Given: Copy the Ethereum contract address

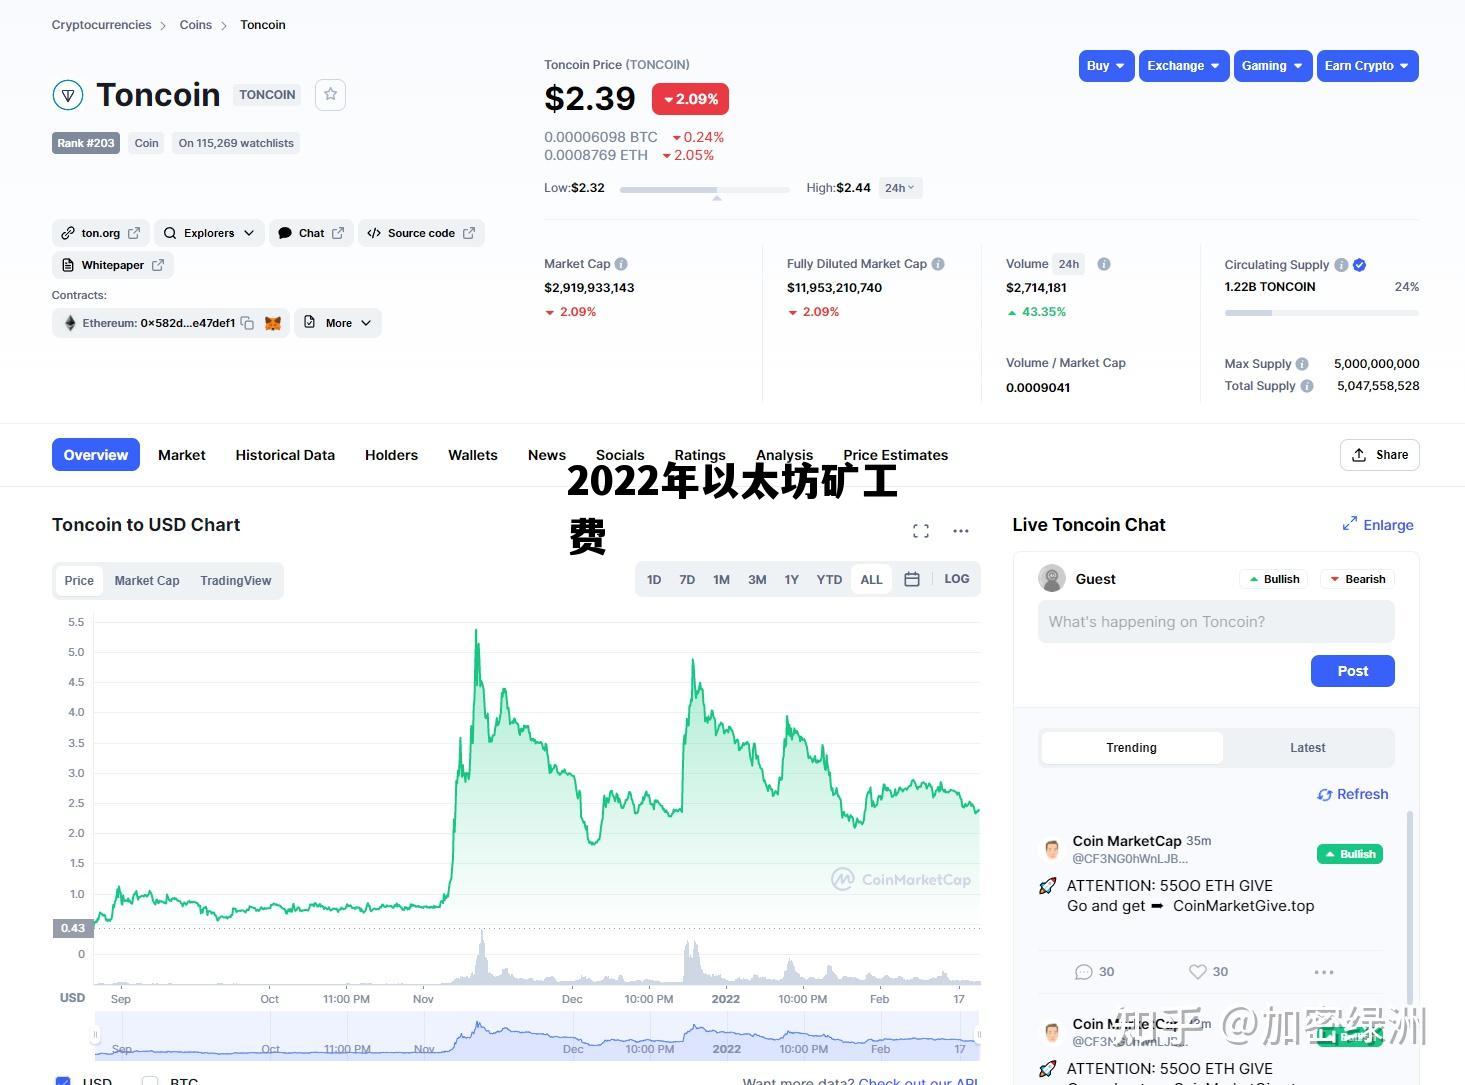Looking at the screenshot, I should coord(247,323).
